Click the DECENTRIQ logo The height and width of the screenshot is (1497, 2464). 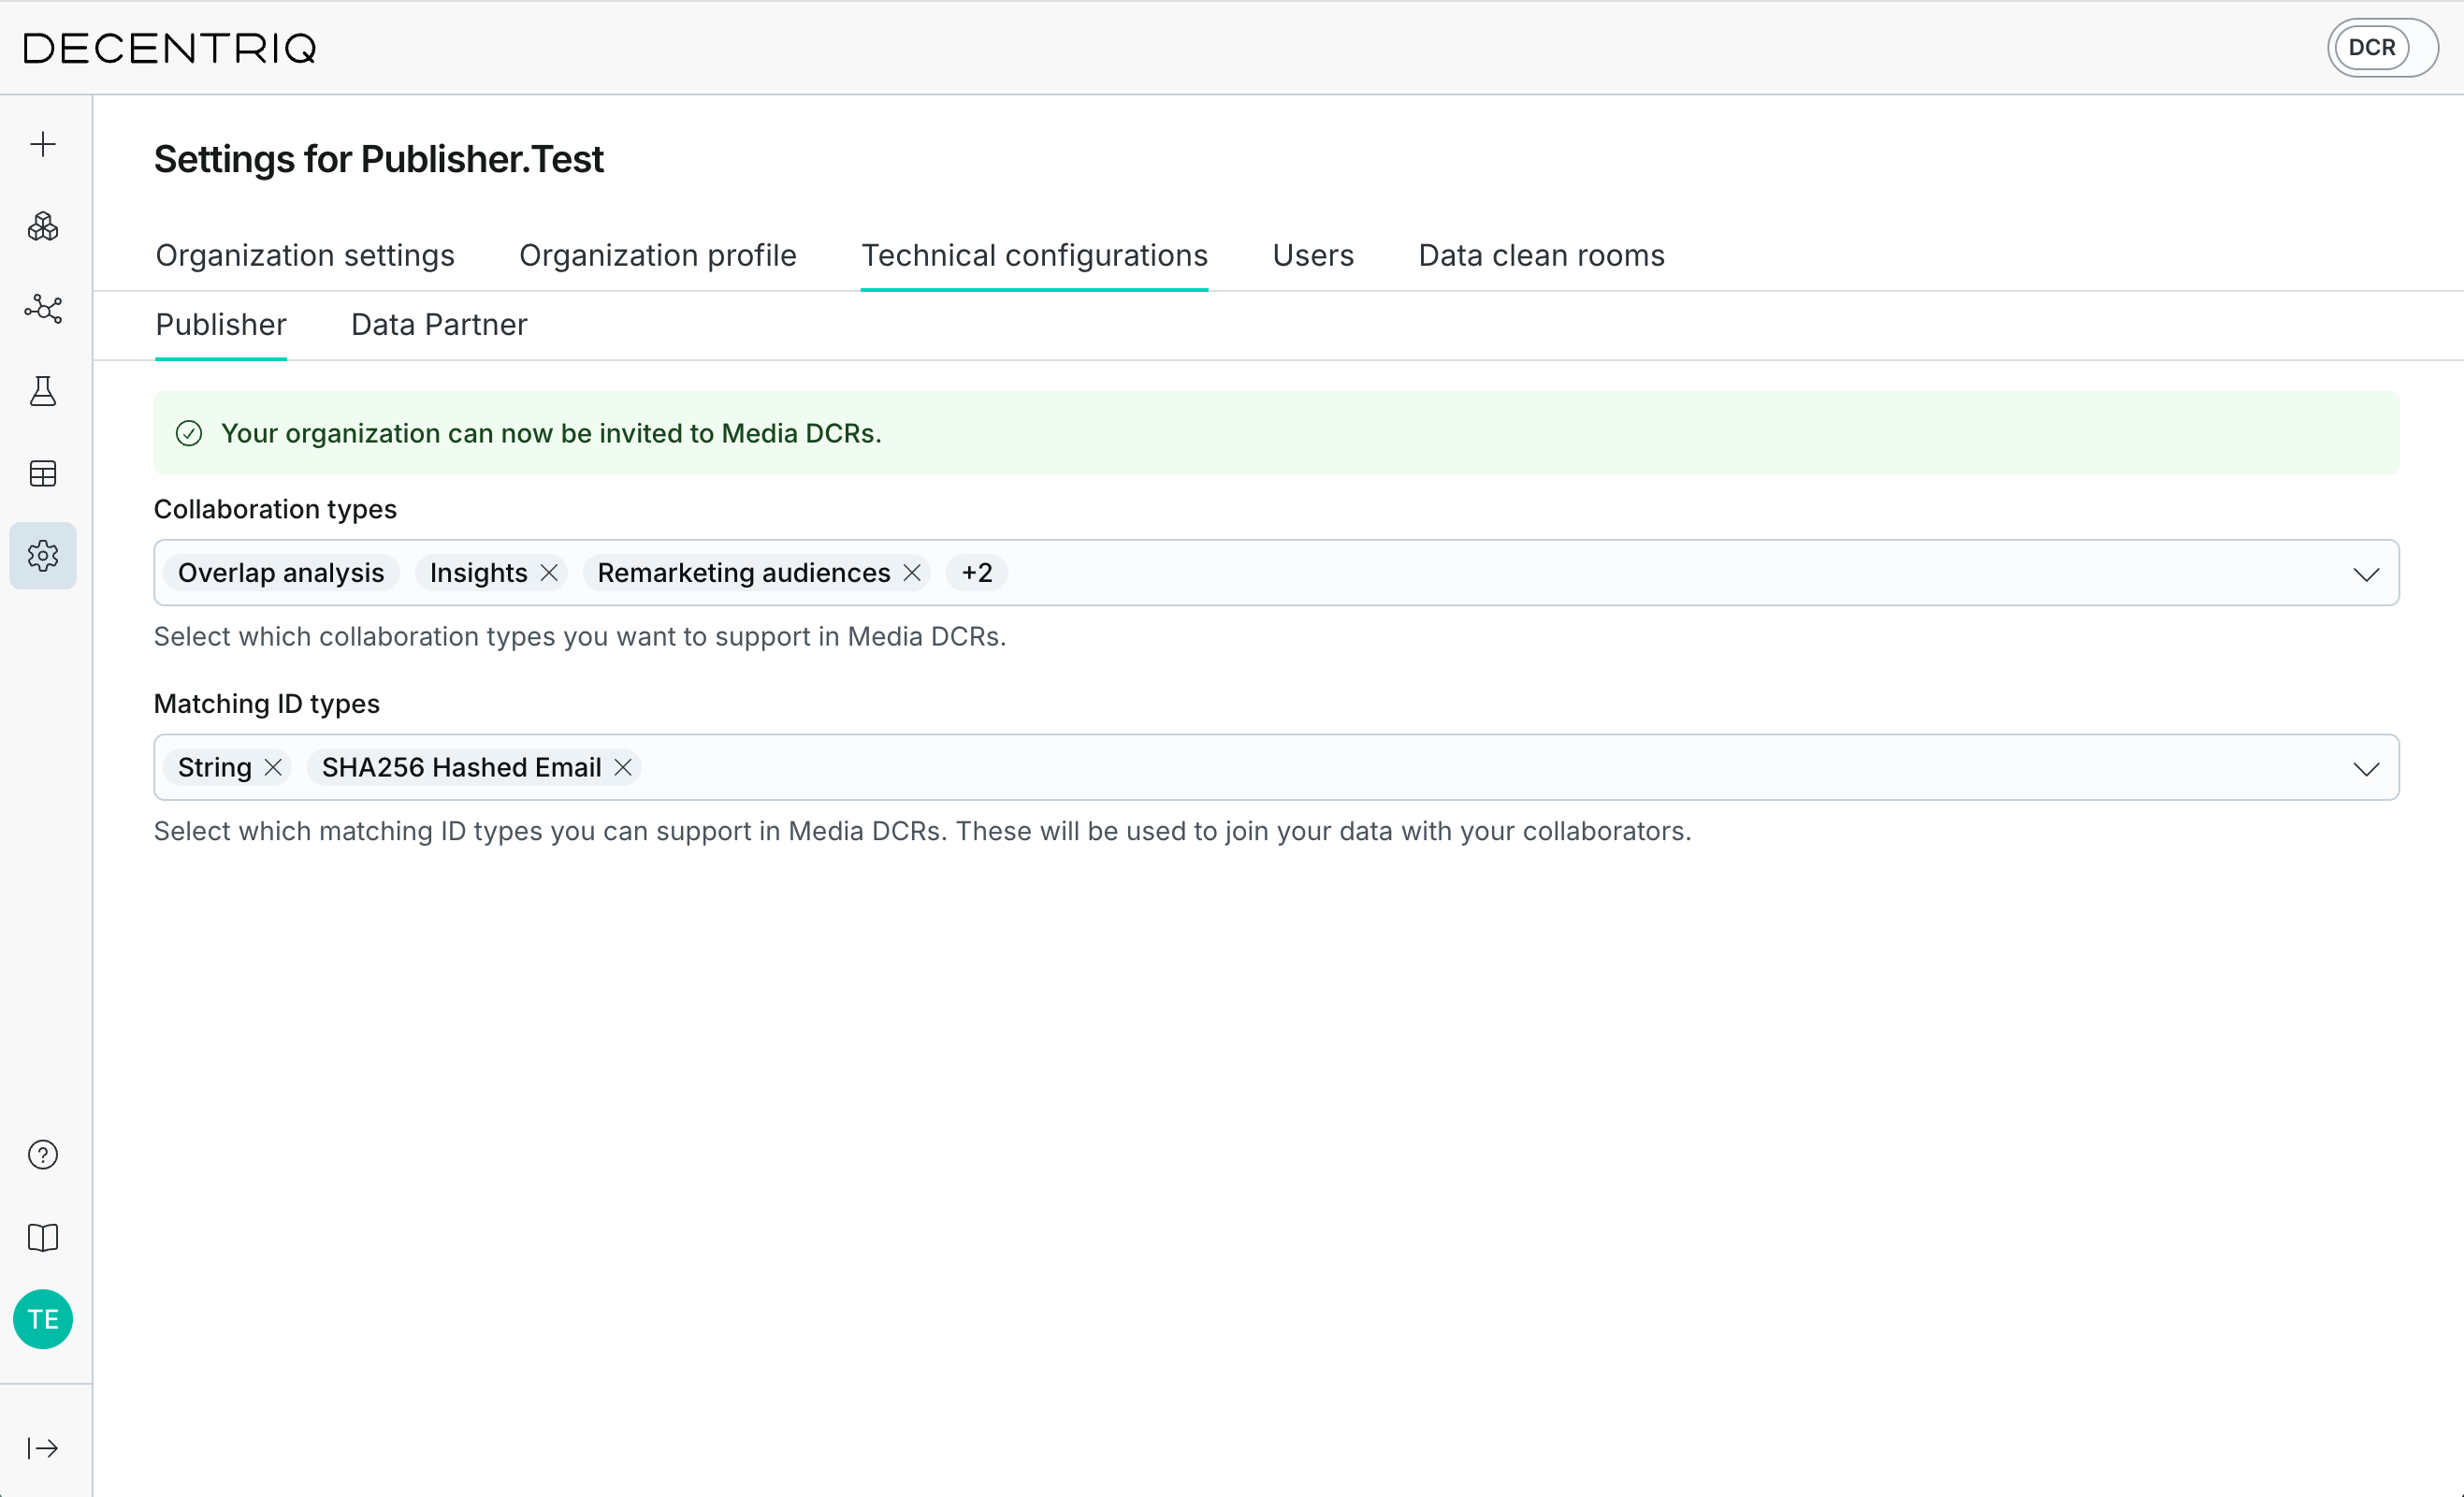pos(170,48)
